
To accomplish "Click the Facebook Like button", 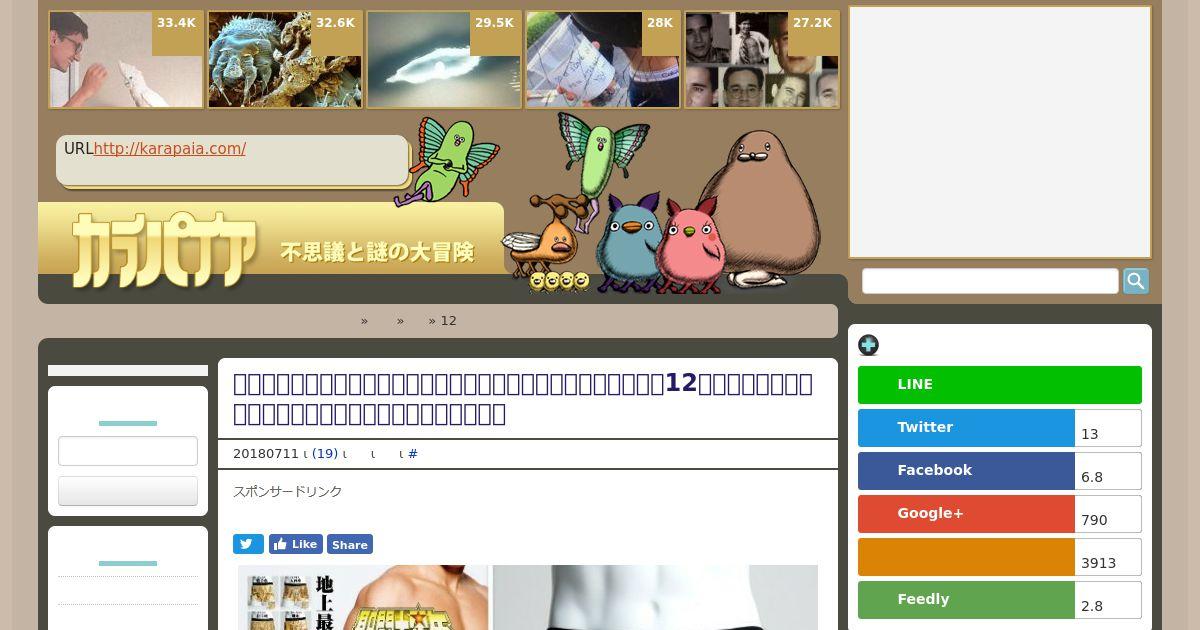I will point(296,544).
